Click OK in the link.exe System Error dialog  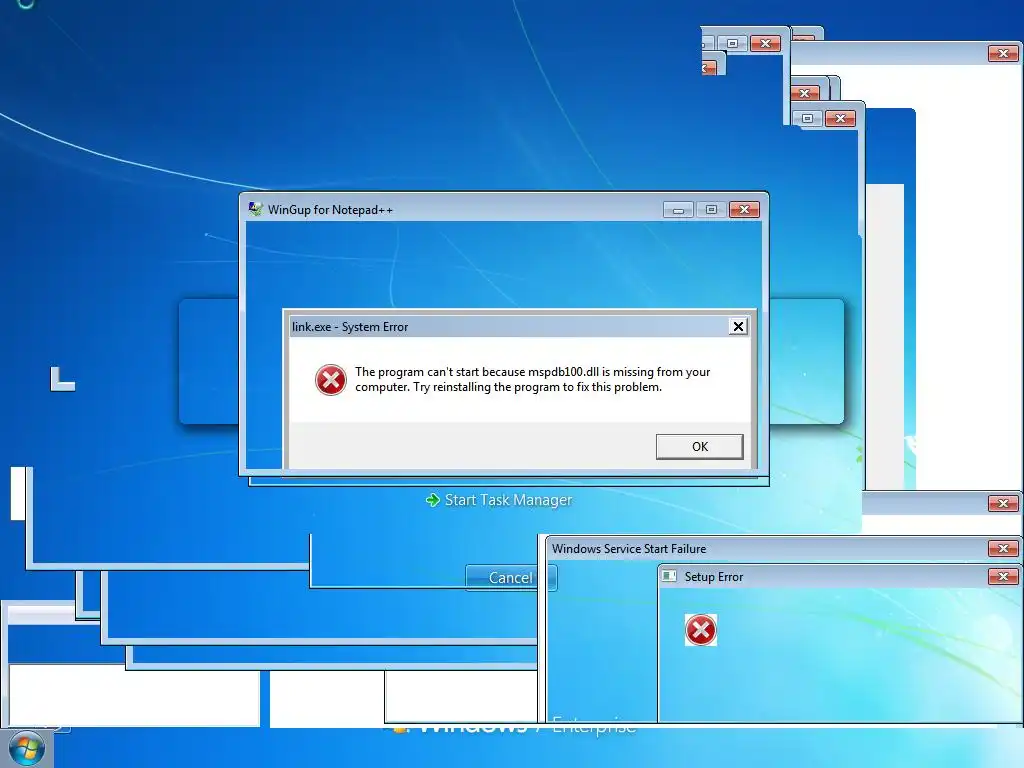pos(699,447)
